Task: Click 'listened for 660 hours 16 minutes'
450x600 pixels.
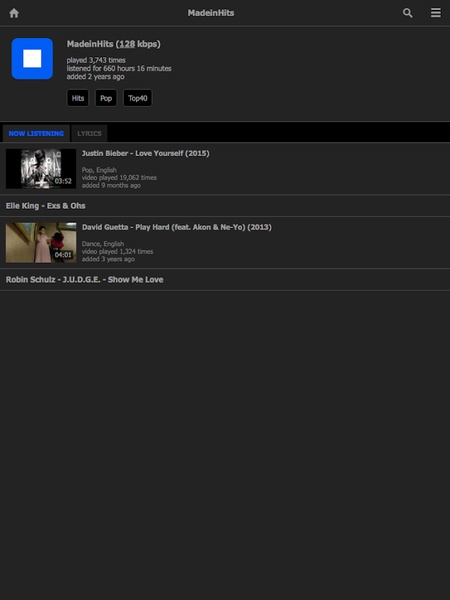Action: [119, 68]
